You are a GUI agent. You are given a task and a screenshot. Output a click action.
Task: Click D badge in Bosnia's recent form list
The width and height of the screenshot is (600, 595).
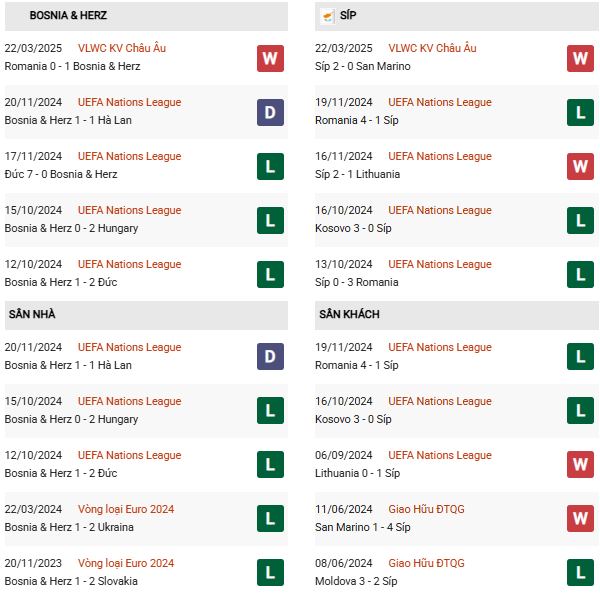click(x=270, y=112)
